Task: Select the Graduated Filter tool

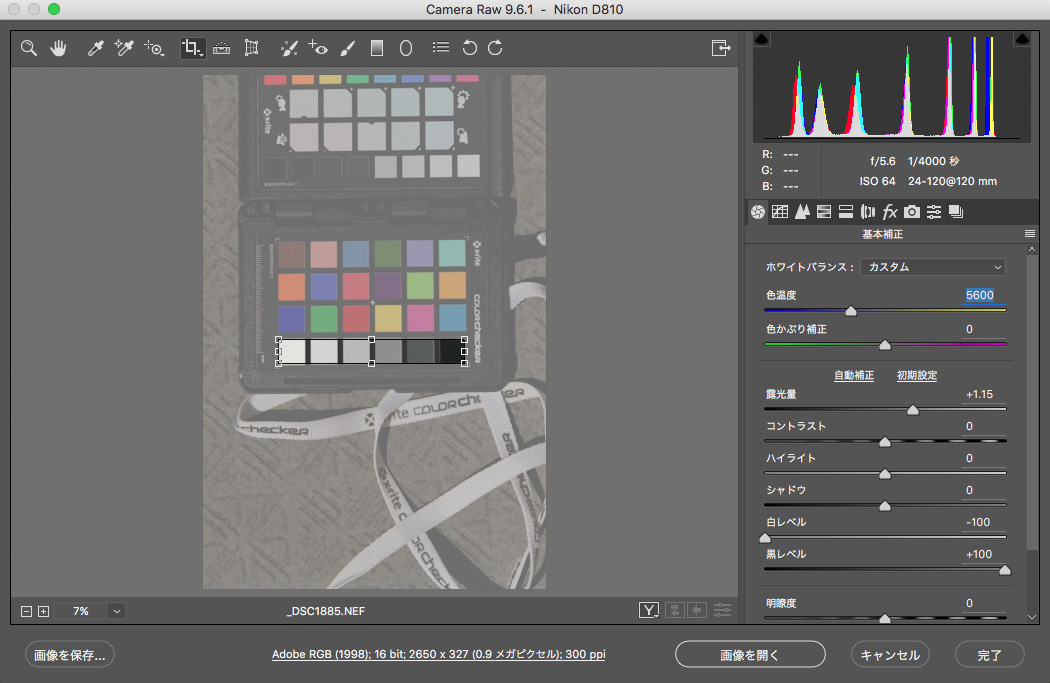Action: (377, 48)
